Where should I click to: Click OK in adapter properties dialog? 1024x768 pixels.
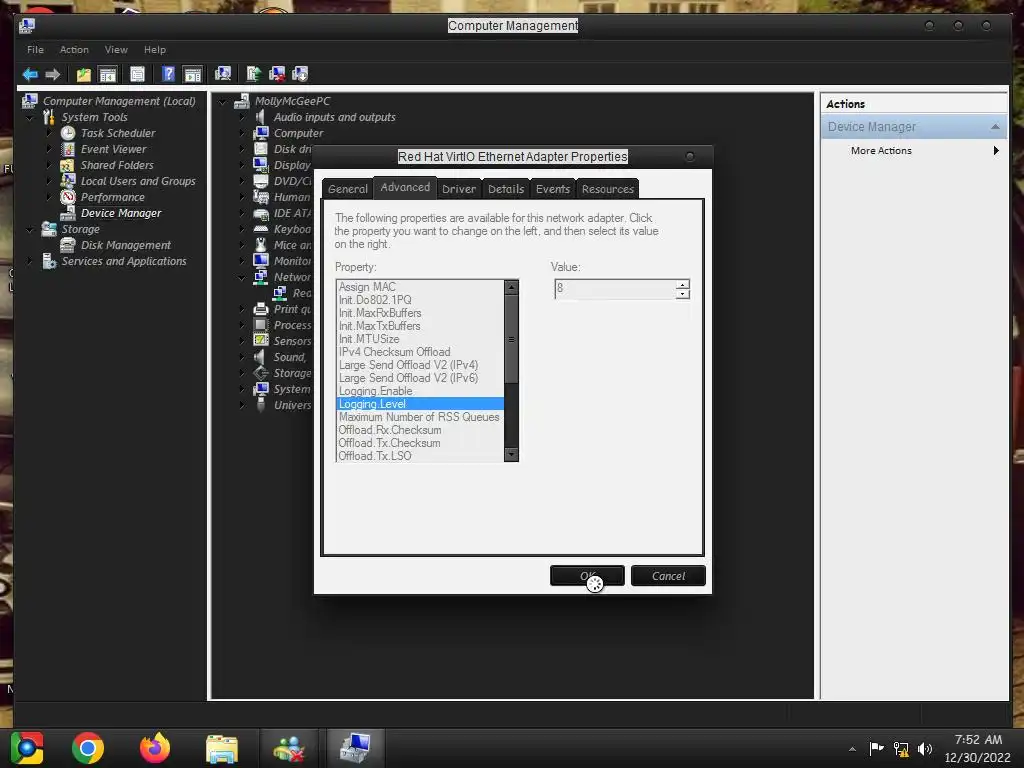[x=587, y=576]
